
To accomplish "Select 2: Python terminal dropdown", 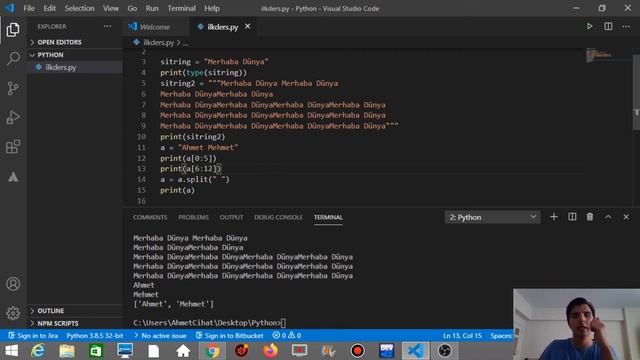I will (492, 218).
